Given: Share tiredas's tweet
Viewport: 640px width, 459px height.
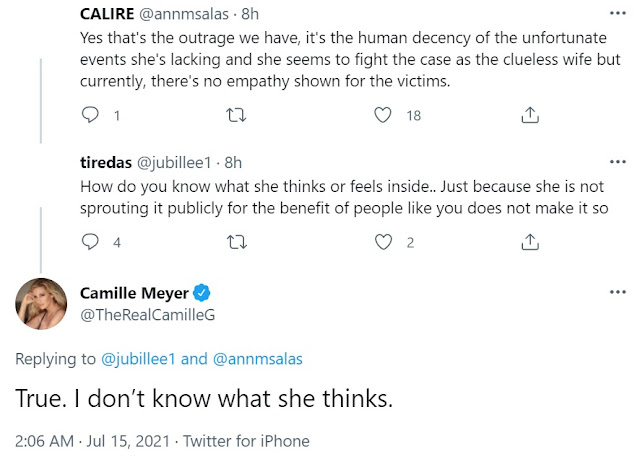Looking at the screenshot, I should tap(531, 241).
